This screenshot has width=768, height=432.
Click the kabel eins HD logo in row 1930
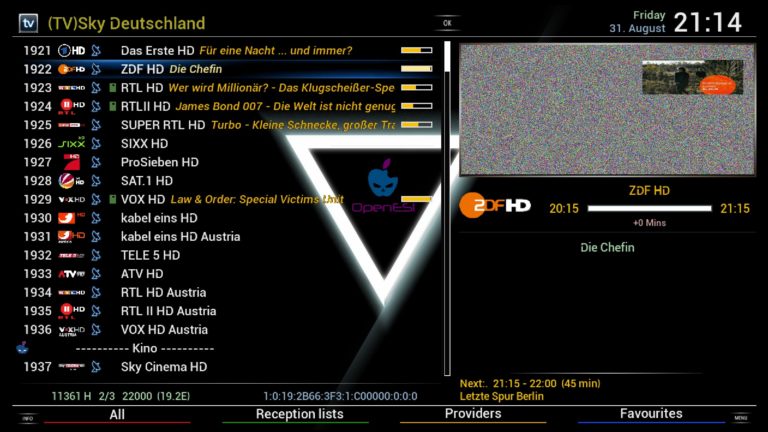point(72,218)
